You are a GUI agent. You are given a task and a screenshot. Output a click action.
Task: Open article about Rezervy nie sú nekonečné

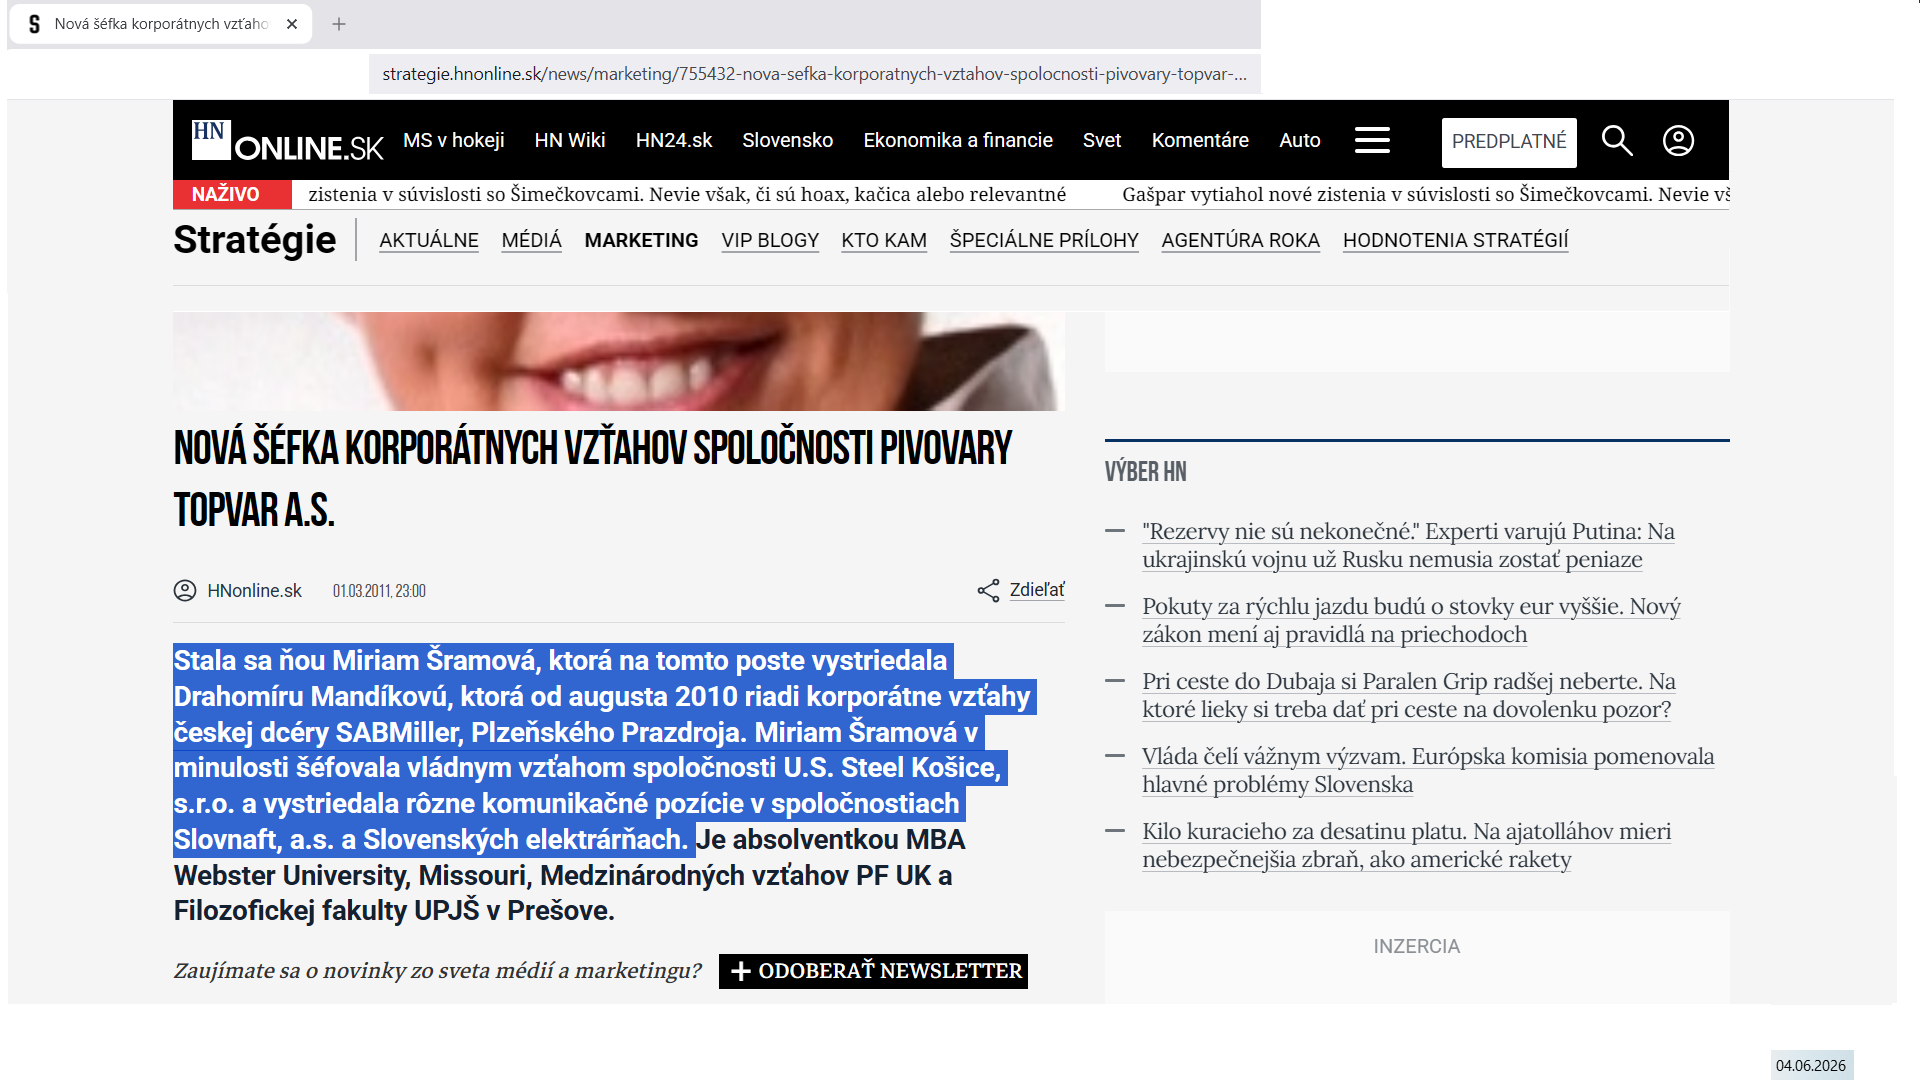(x=1408, y=545)
